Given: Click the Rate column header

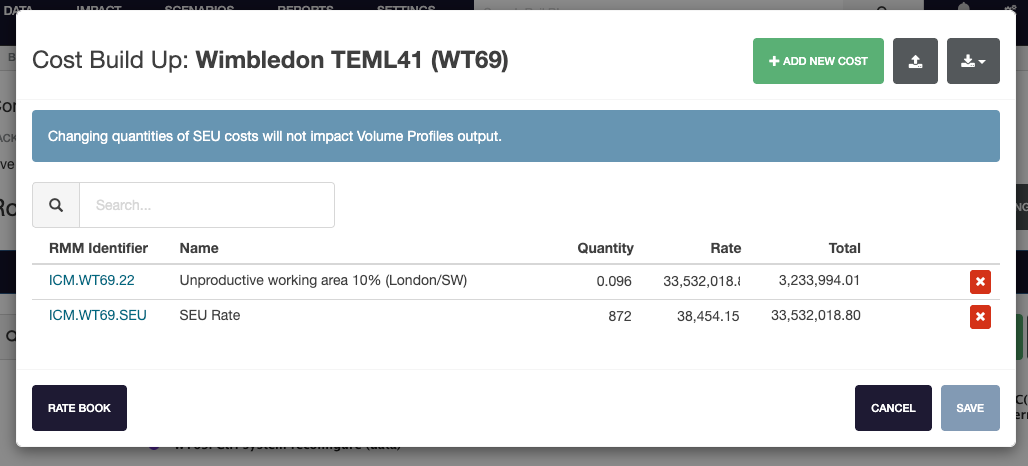Looking at the screenshot, I should pyautogui.click(x=726, y=248).
